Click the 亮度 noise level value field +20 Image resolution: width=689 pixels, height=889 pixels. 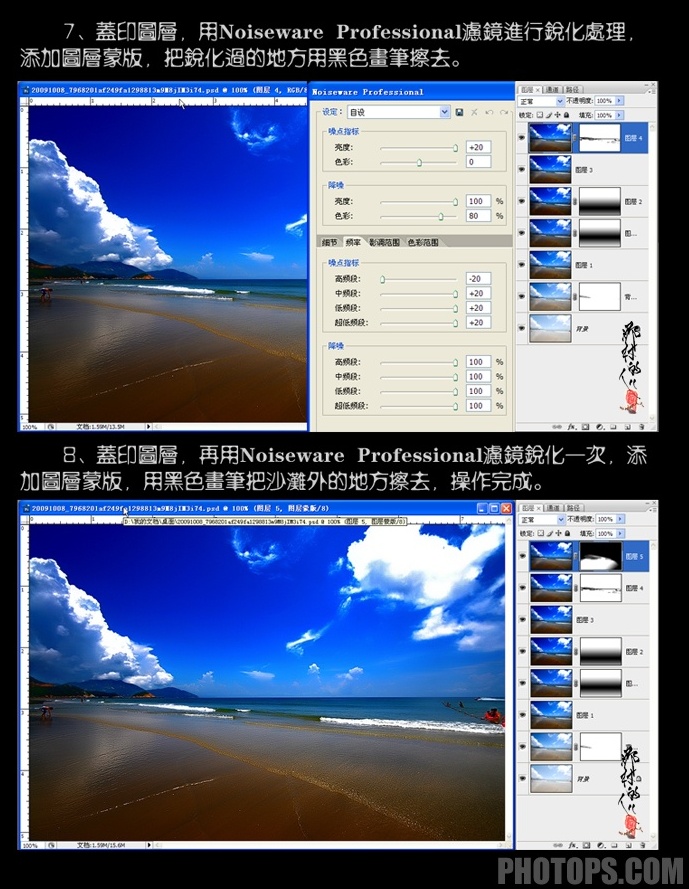(478, 147)
